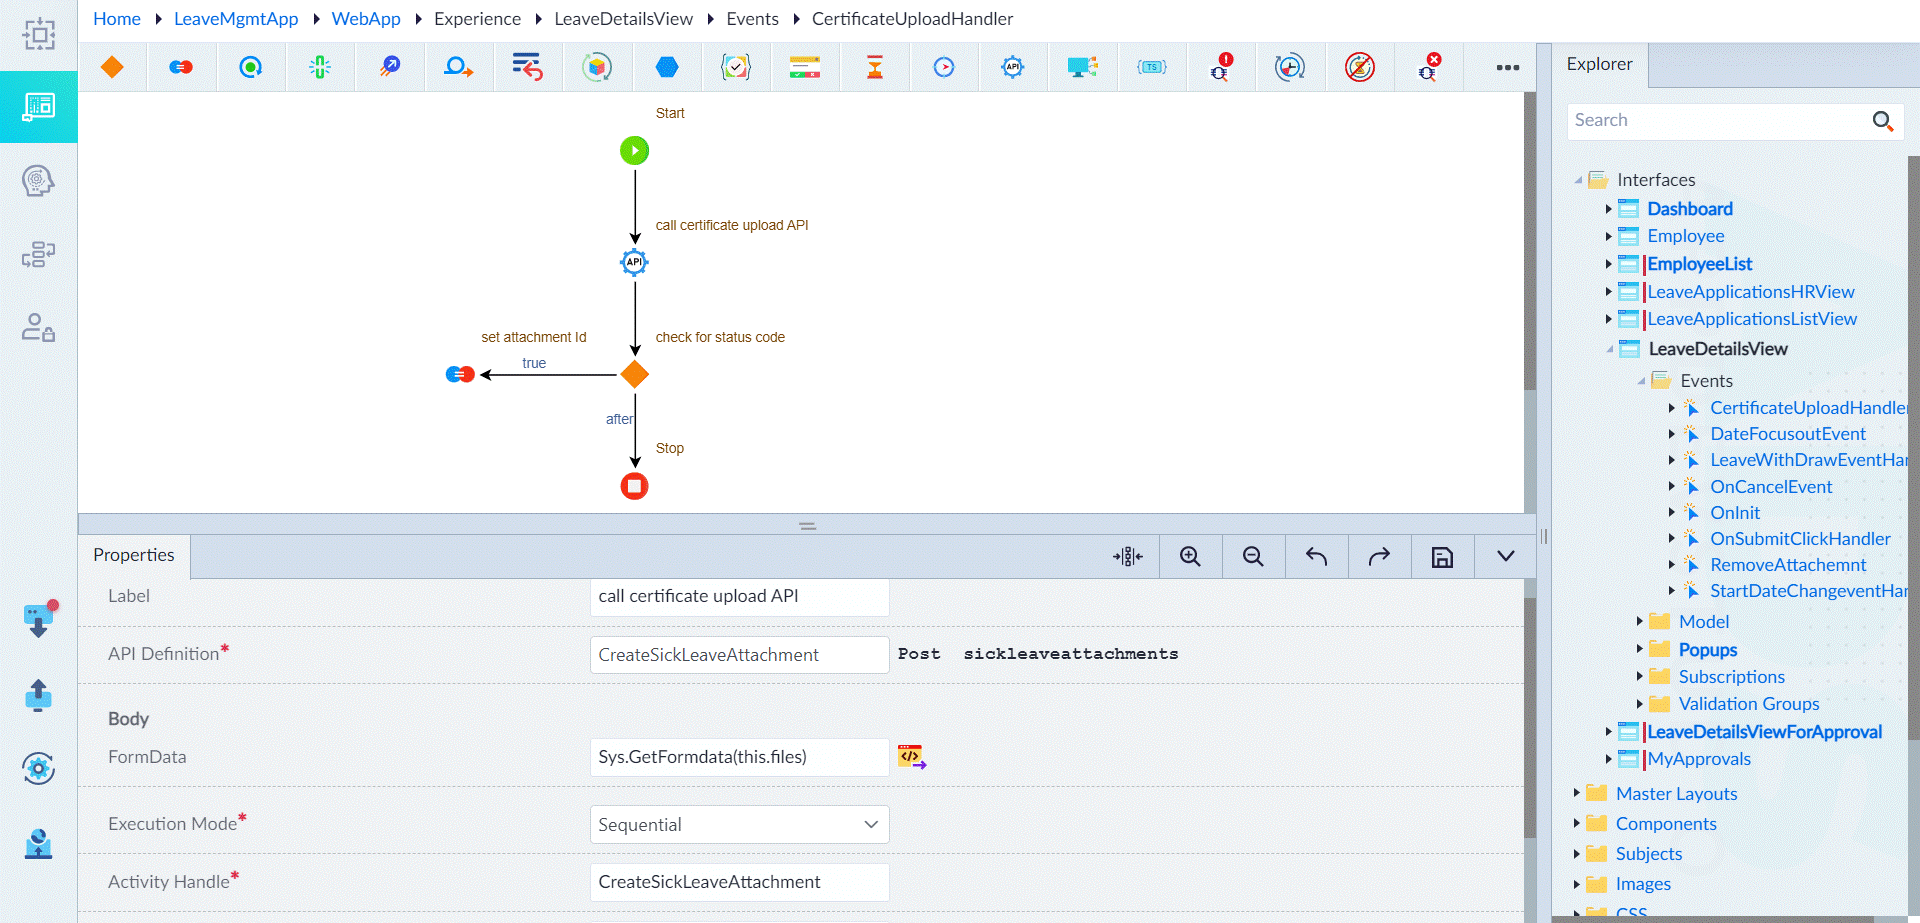Save the event flow
Viewport: 1920px width, 923px height.
pyautogui.click(x=1442, y=557)
